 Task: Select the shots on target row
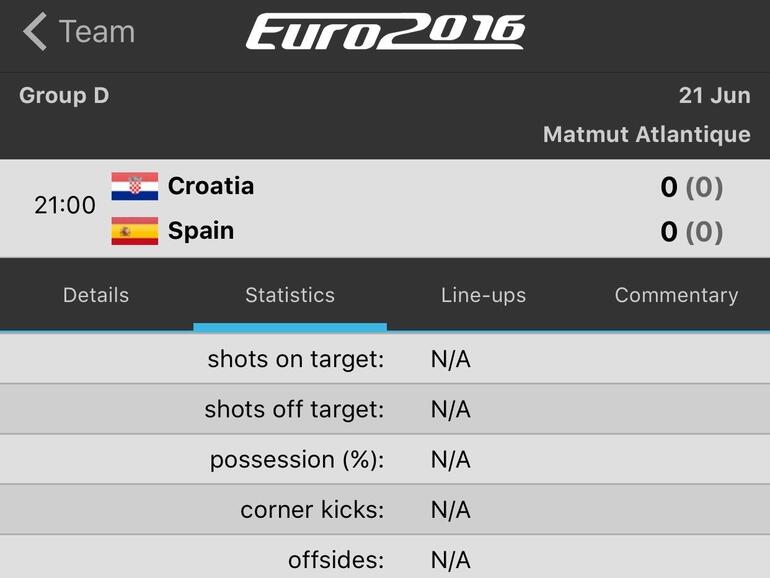385,360
